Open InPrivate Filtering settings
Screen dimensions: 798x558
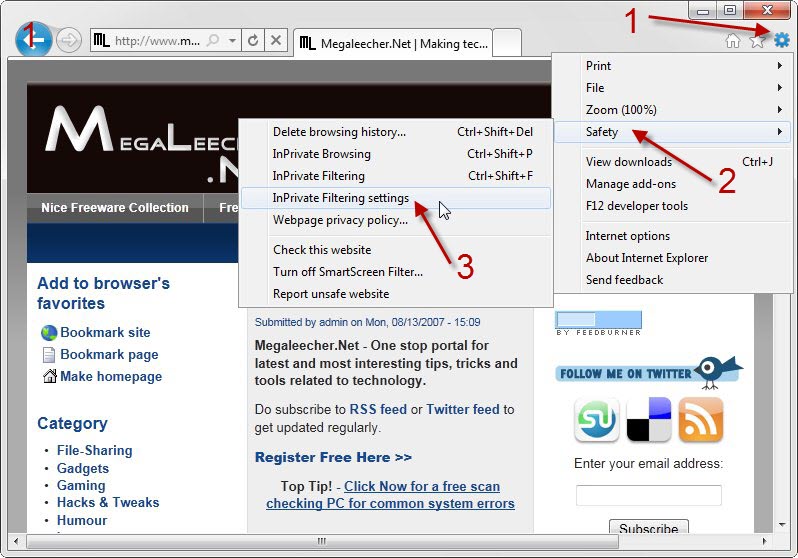point(395,198)
